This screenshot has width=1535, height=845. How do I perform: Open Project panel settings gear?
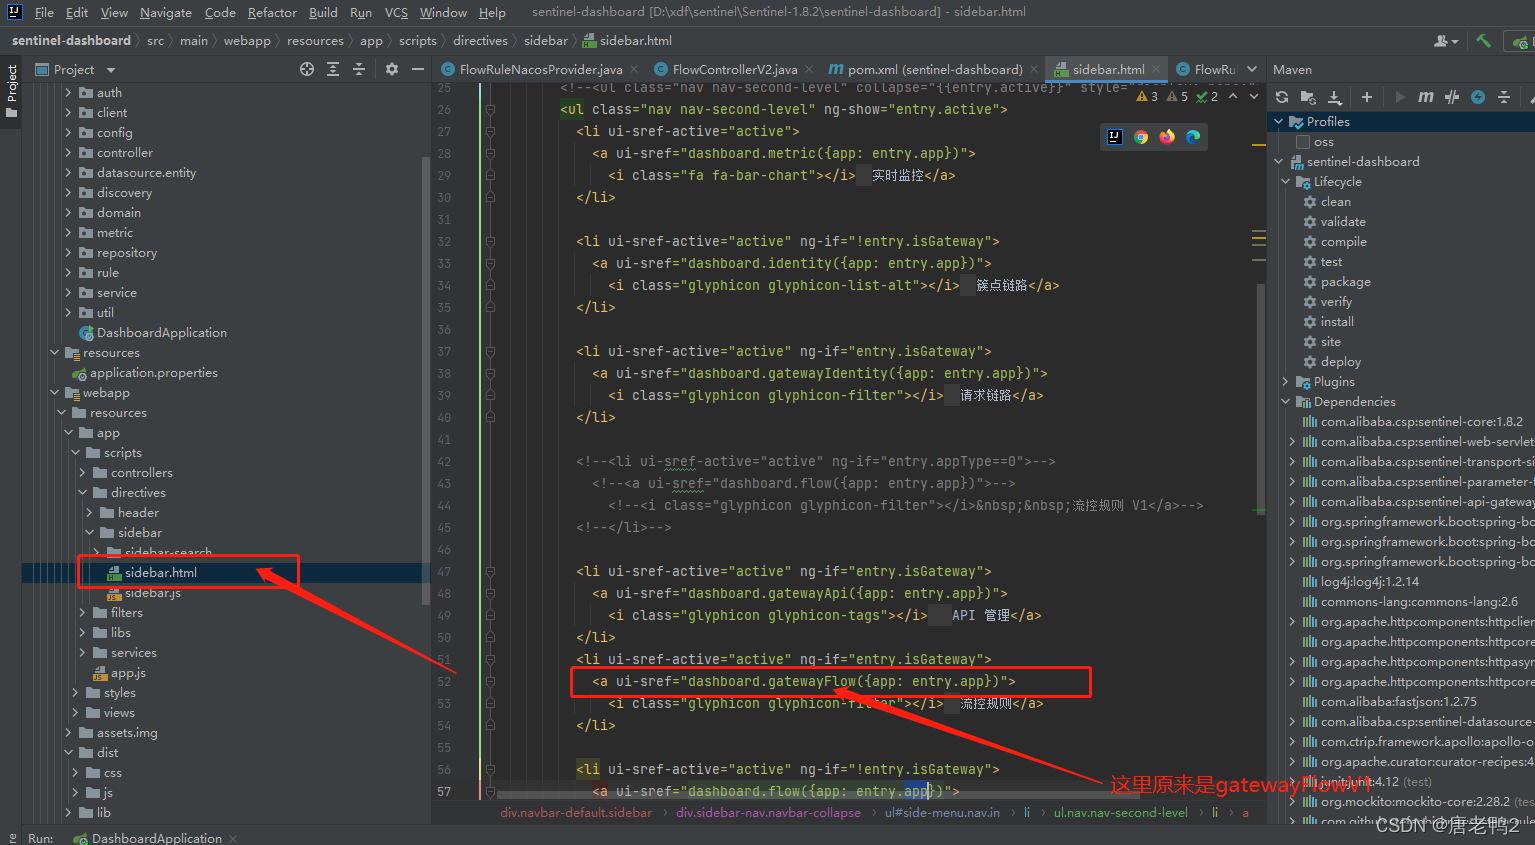(x=392, y=69)
